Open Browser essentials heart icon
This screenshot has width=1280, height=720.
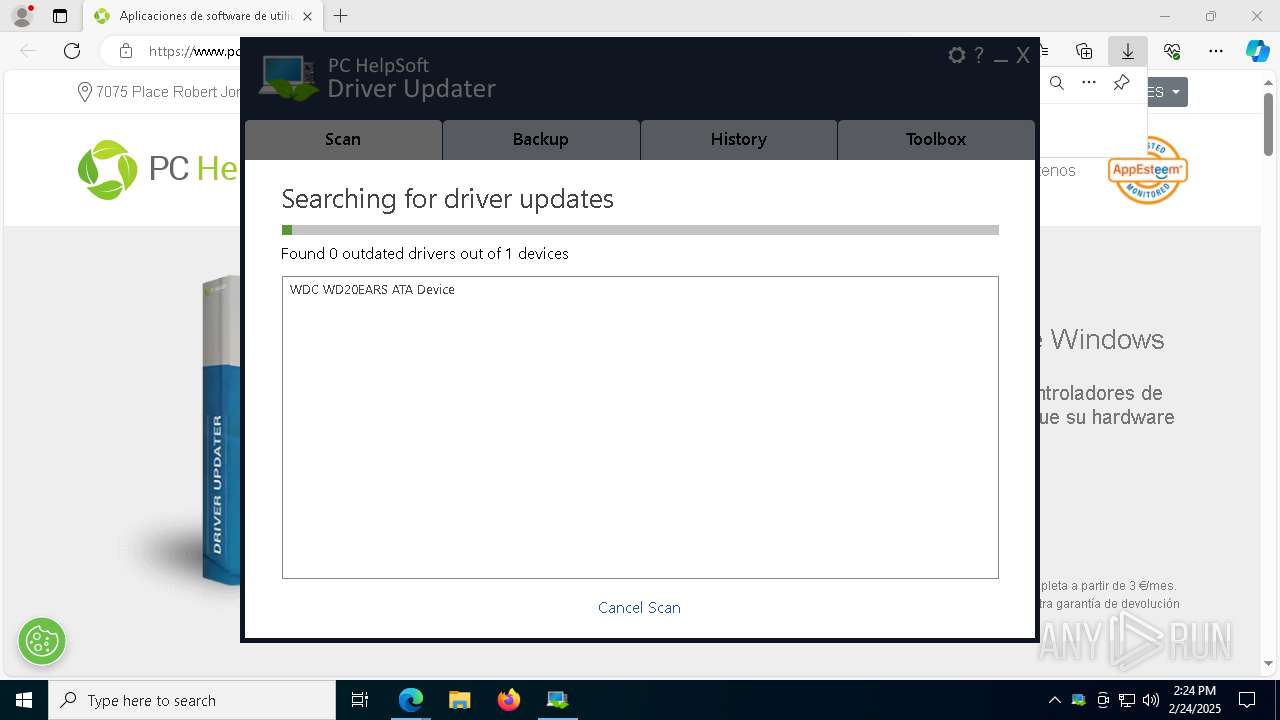[x=1172, y=51]
